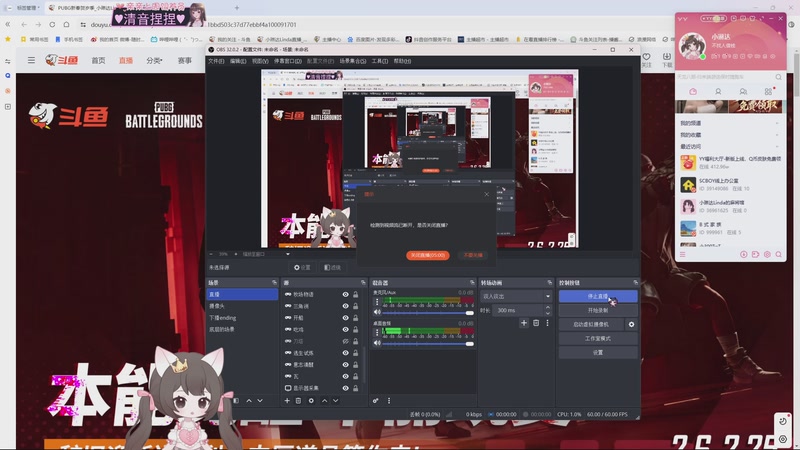Remove scene transition with trash icon
800x450 pixels.
click(536, 323)
